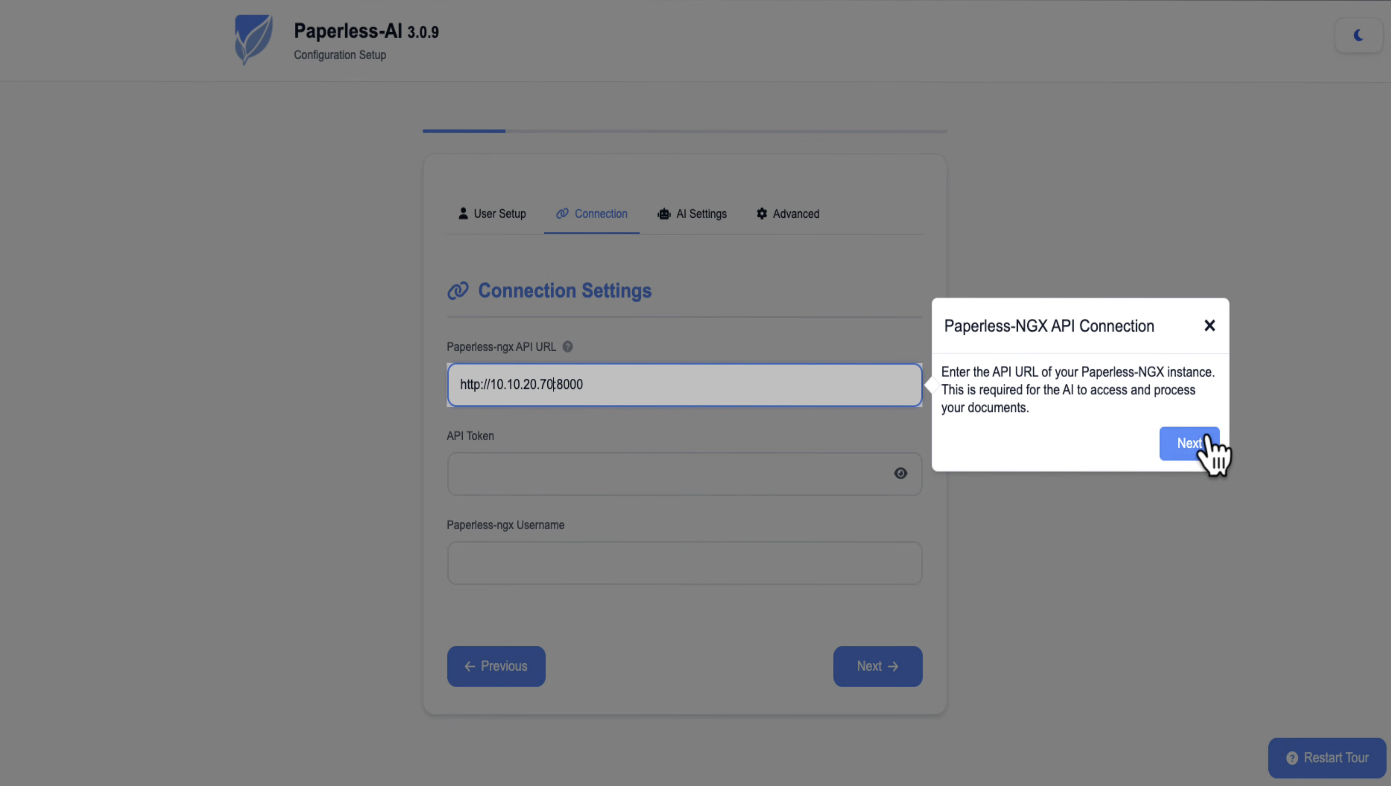Toggle dark mode with the moon icon

coord(1358,36)
